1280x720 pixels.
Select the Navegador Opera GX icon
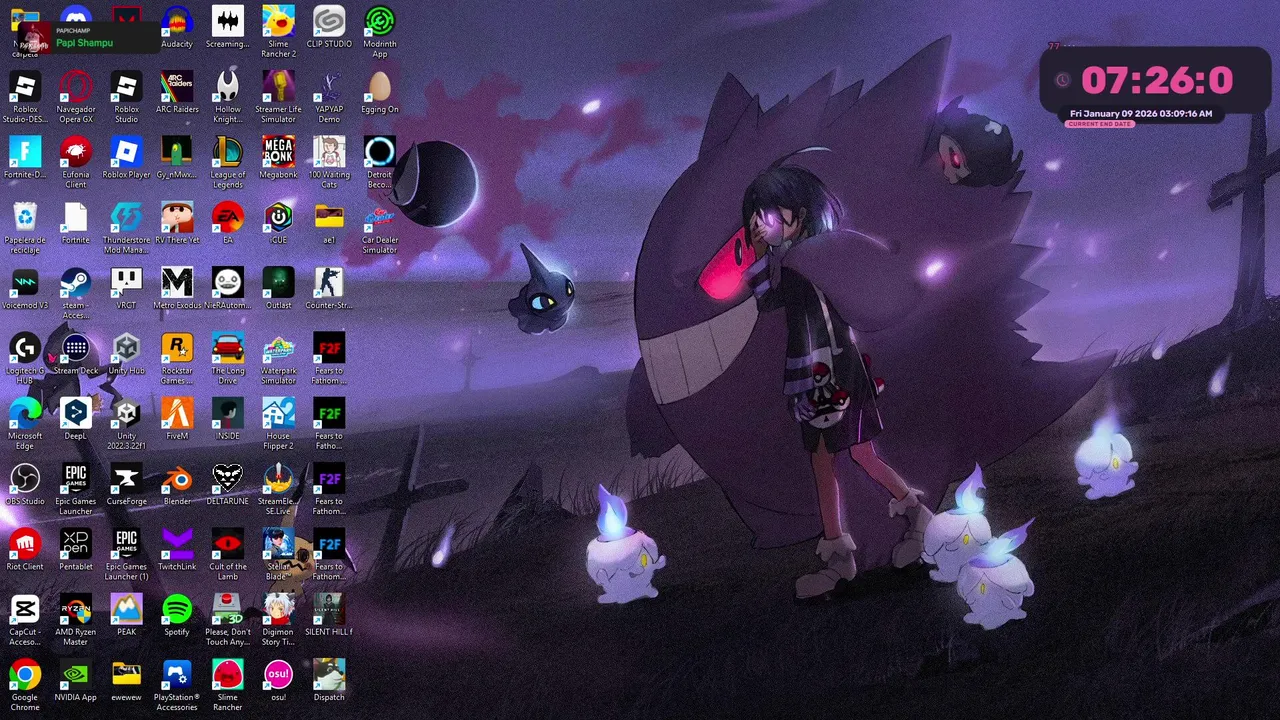[76, 86]
